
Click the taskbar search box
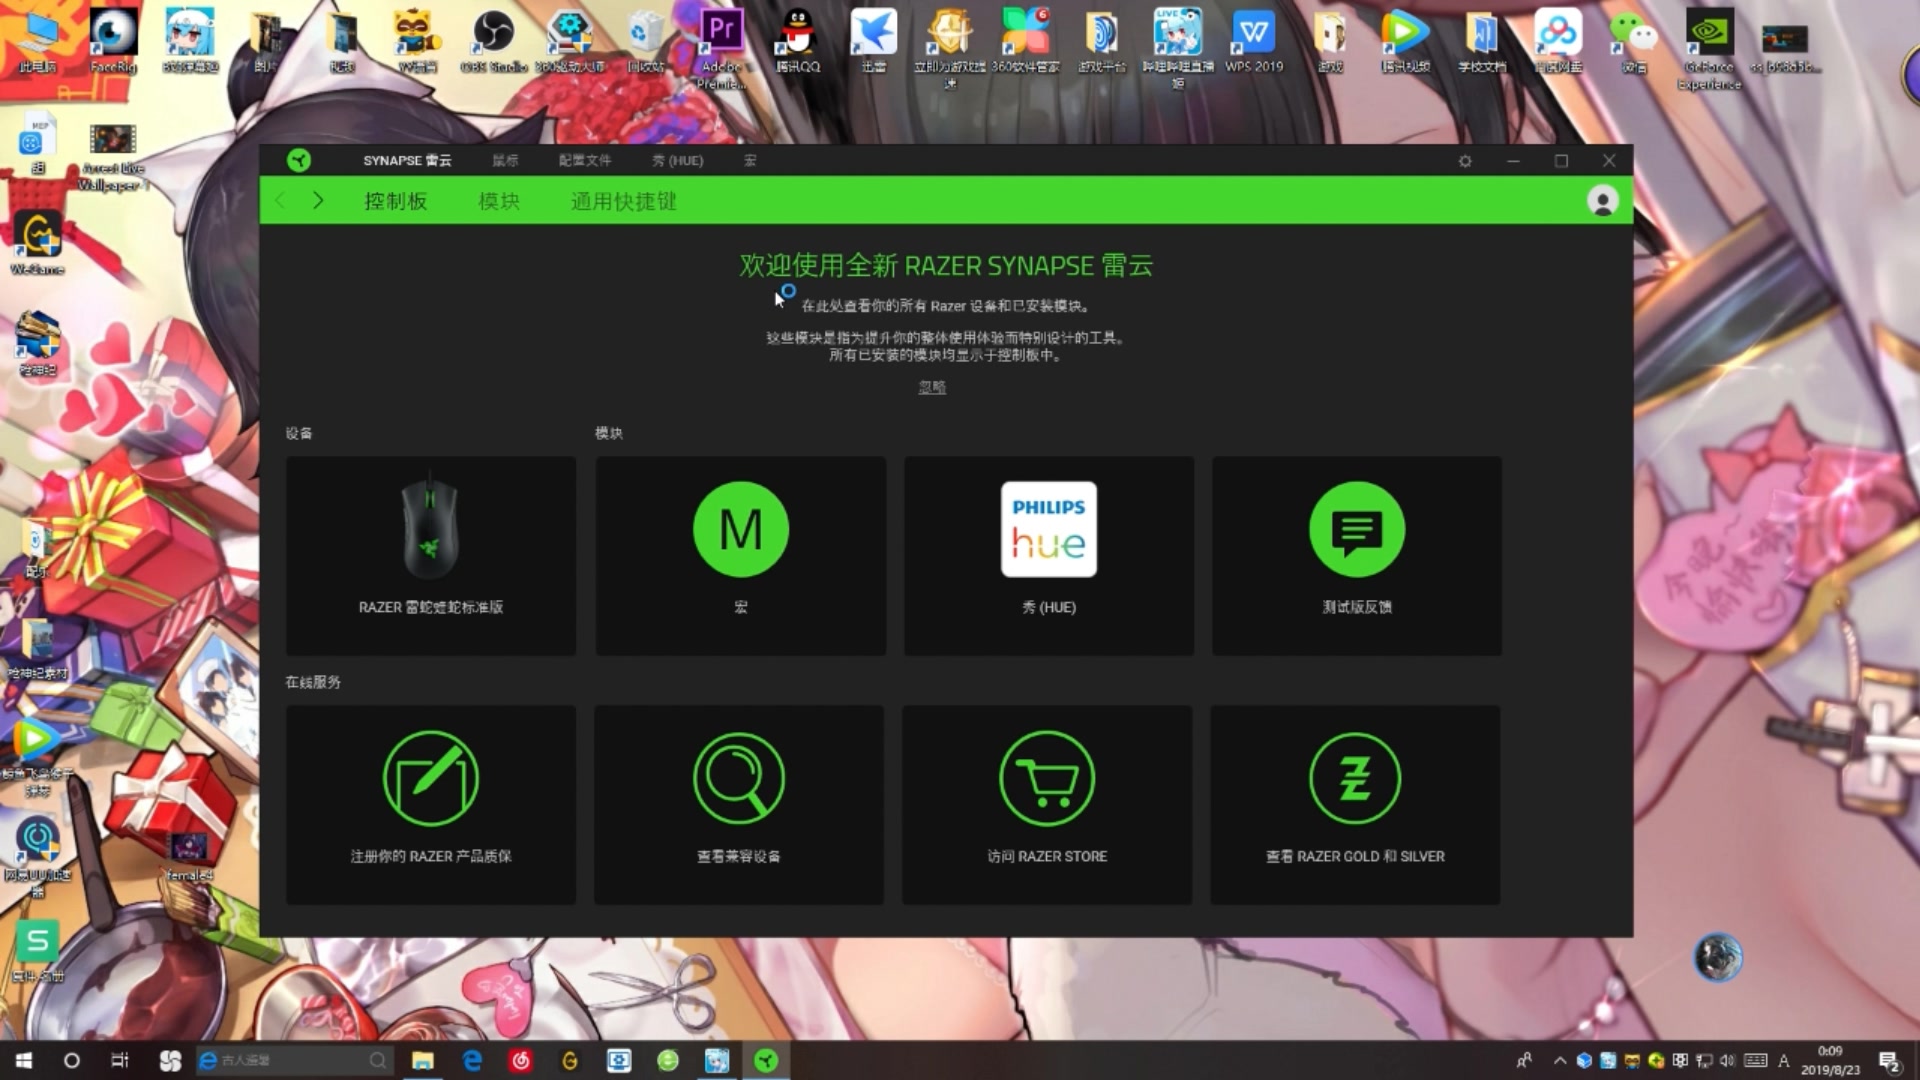pos(292,1060)
